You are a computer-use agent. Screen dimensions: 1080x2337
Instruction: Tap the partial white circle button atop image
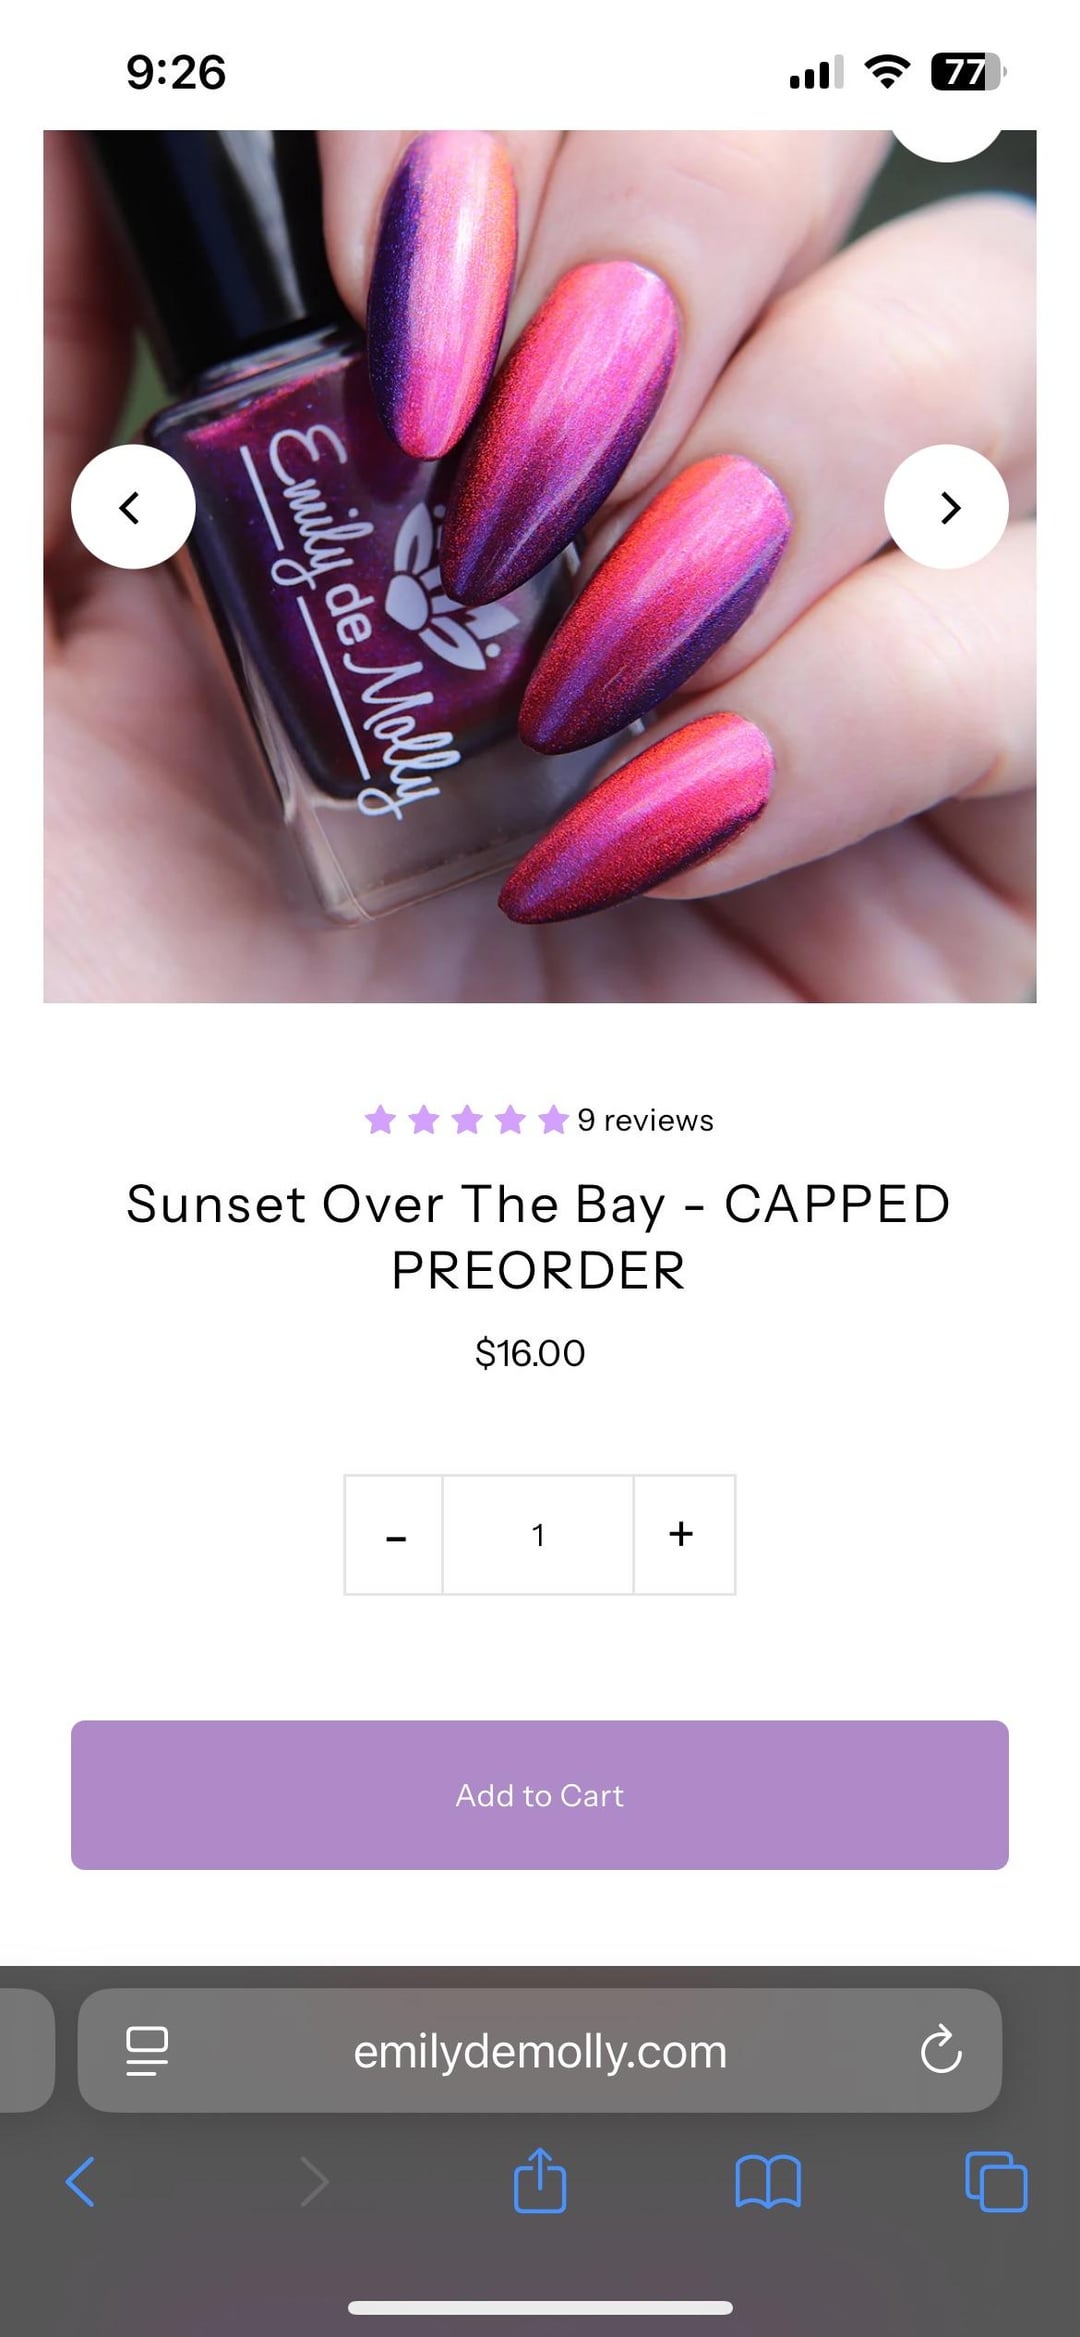pyautogui.click(x=946, y=141)
